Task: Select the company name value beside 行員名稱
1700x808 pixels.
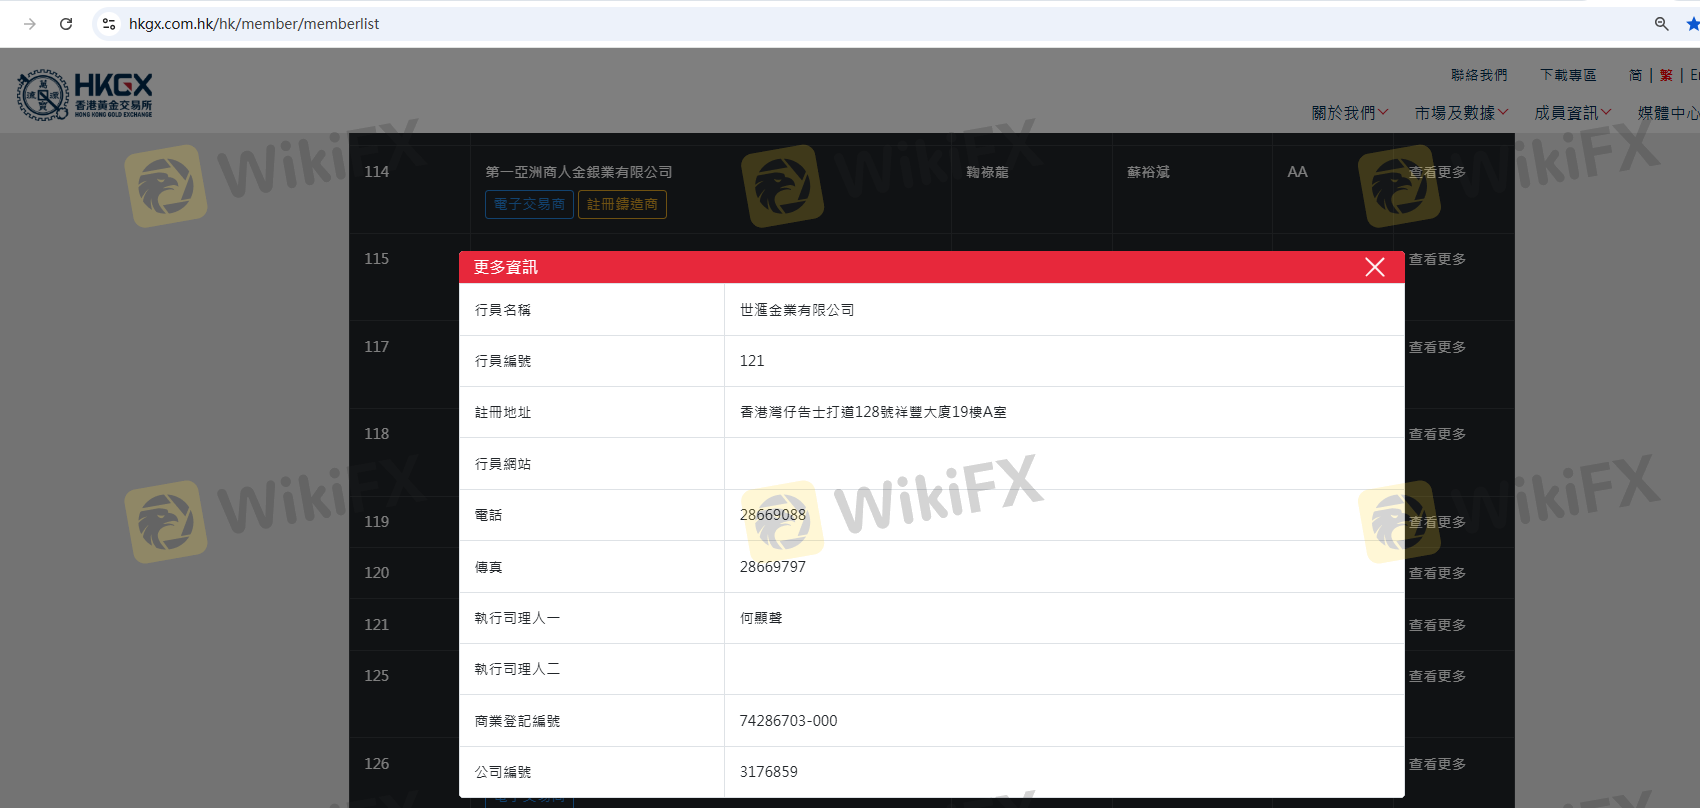Action: click(x=797, y=310)
